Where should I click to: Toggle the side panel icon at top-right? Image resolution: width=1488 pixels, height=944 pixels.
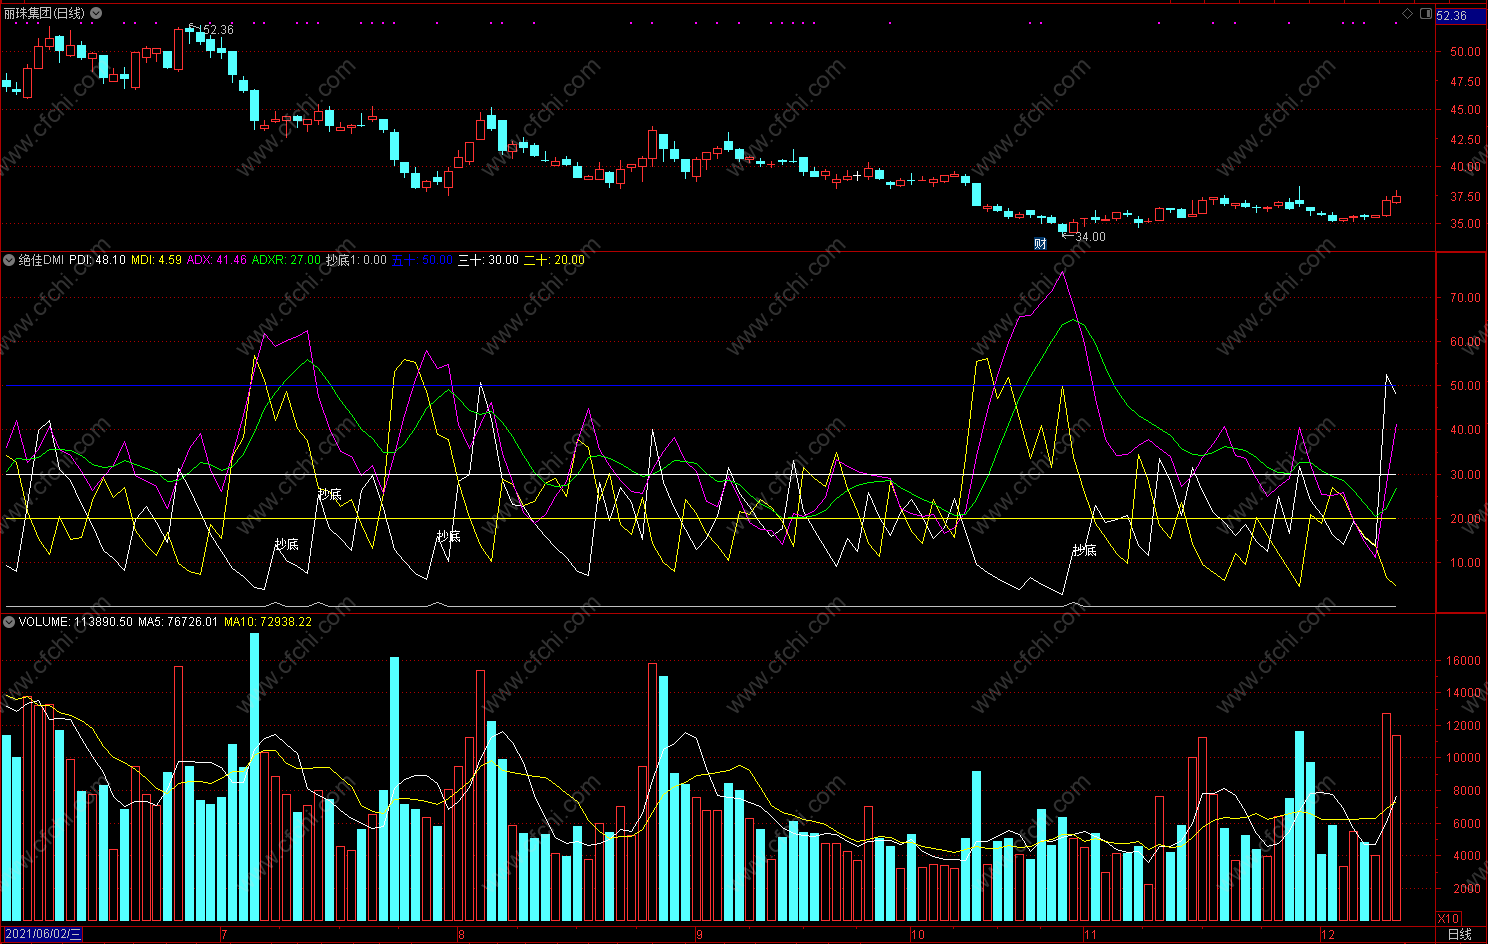pyautogui.click(x=1426, y=14)
